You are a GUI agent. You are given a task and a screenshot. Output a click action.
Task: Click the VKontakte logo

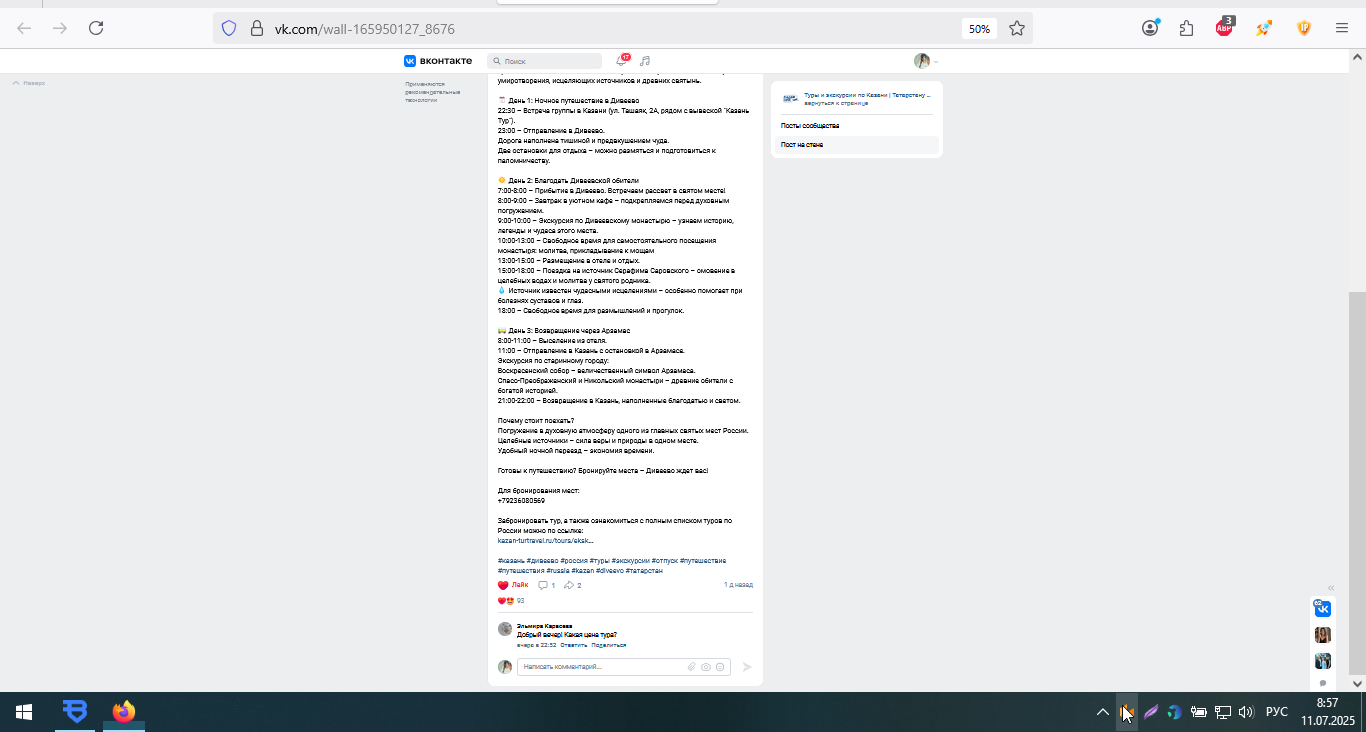(438, 61)
